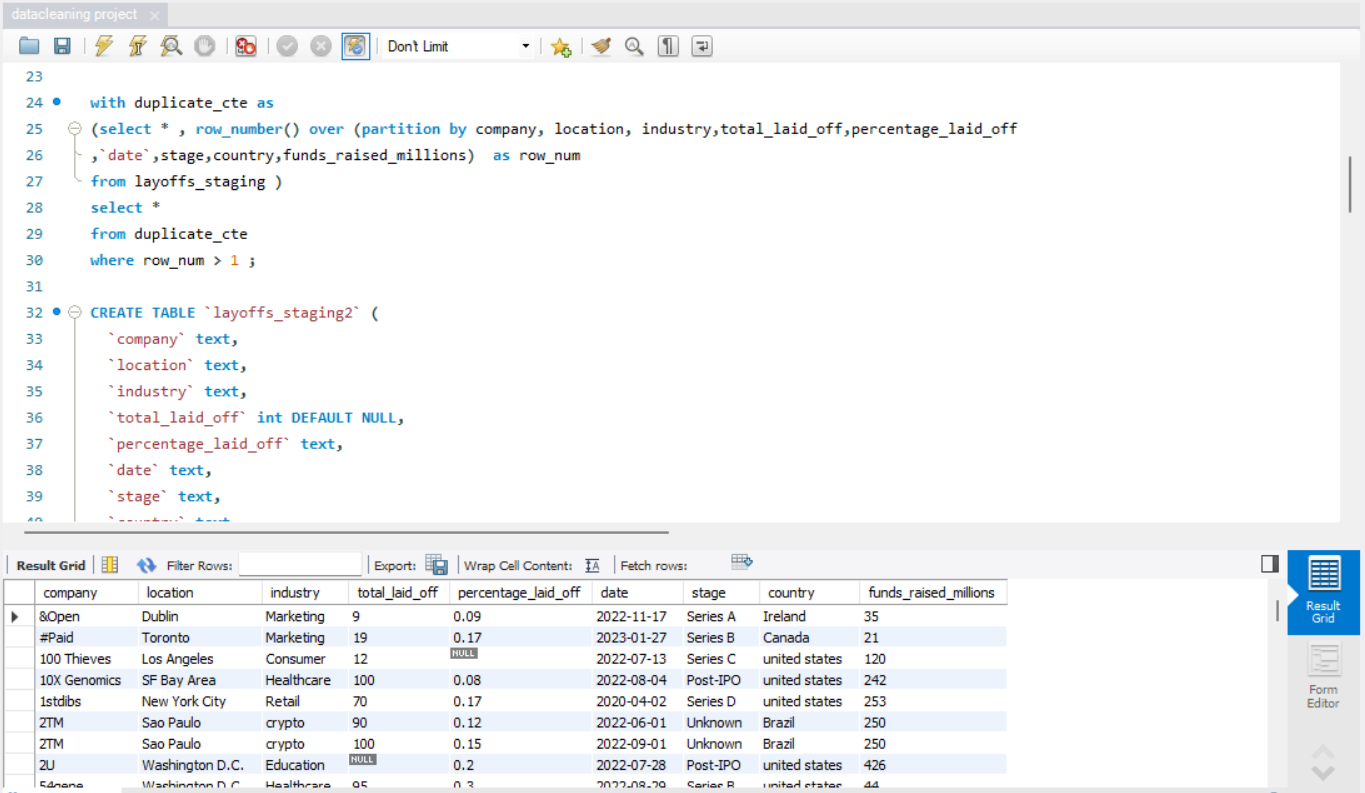The height and width of the screenshot is (793, 1365).
Task: Click the Filter Rows input box
Action: click(x=300, y=565)
